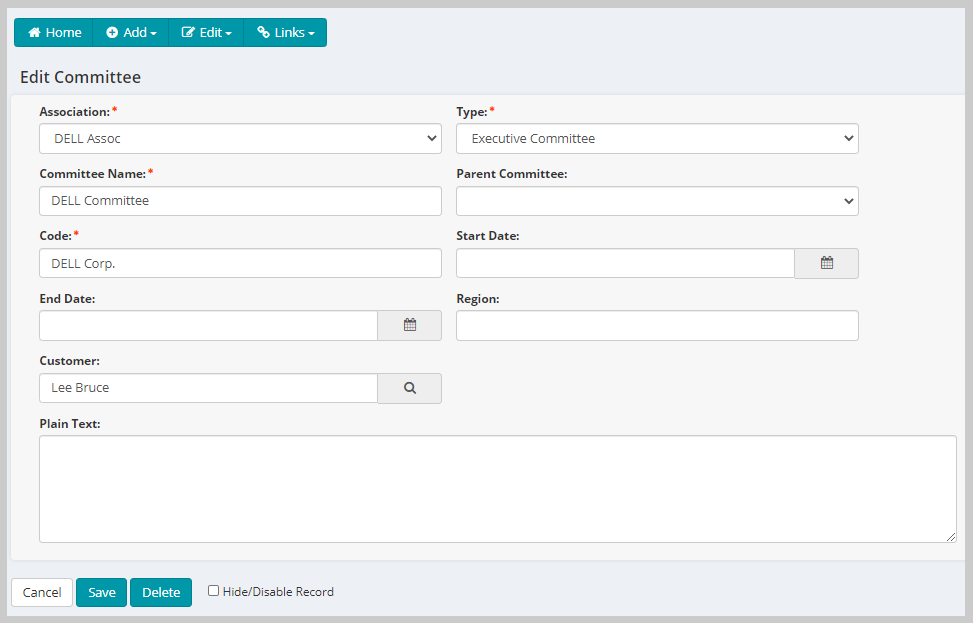Click the Home house icon
This screenshot has width=973, height=623.
[x=34, y=32]
